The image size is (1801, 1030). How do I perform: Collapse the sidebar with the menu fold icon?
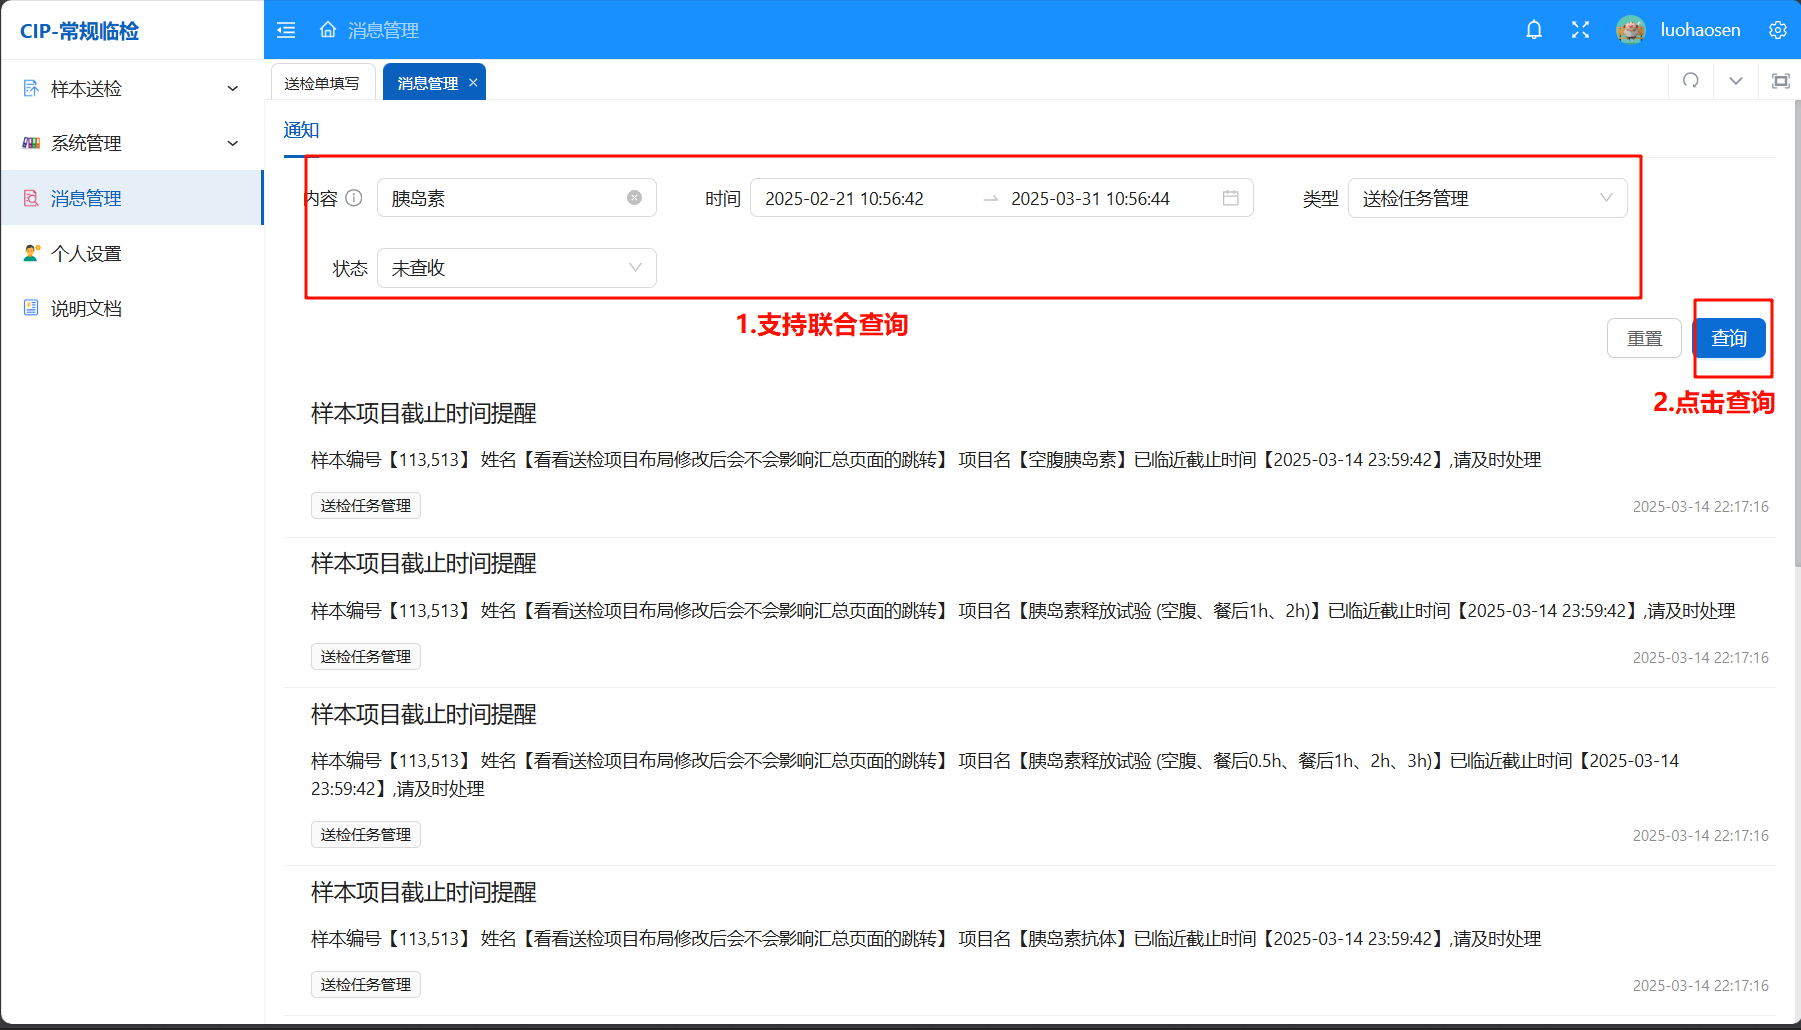[x=286, y=30]
